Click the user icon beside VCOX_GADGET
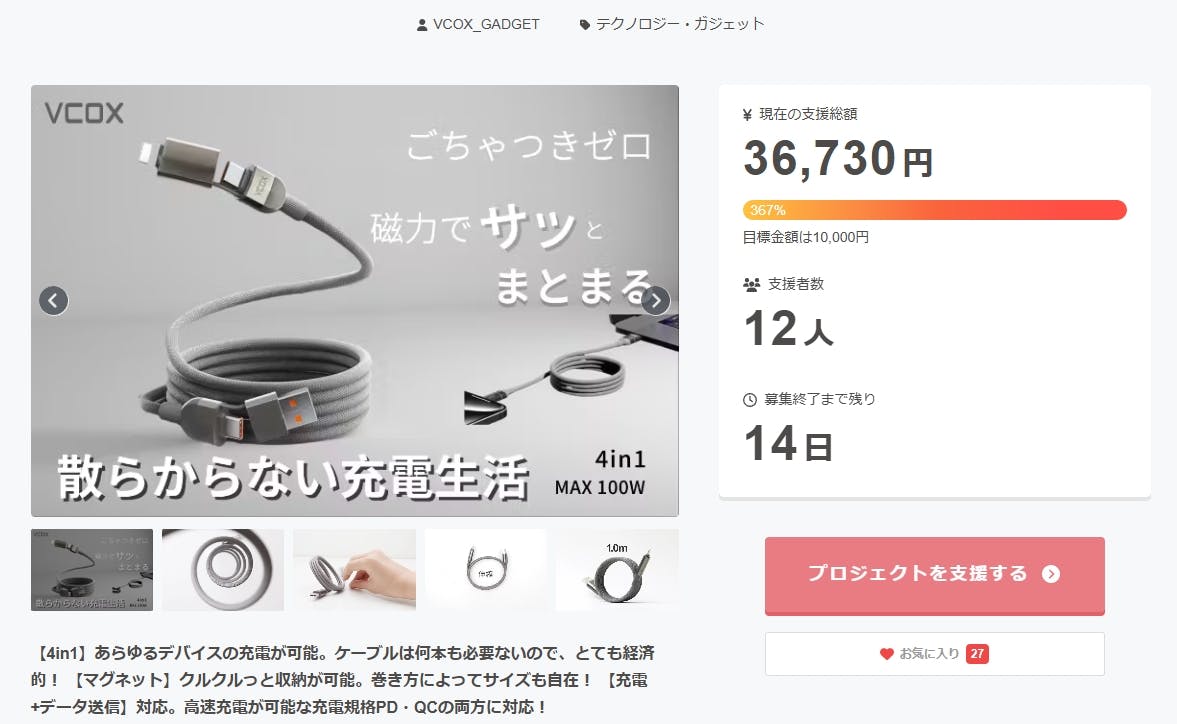The image size is (1177, 724). (x=422, y=25)
